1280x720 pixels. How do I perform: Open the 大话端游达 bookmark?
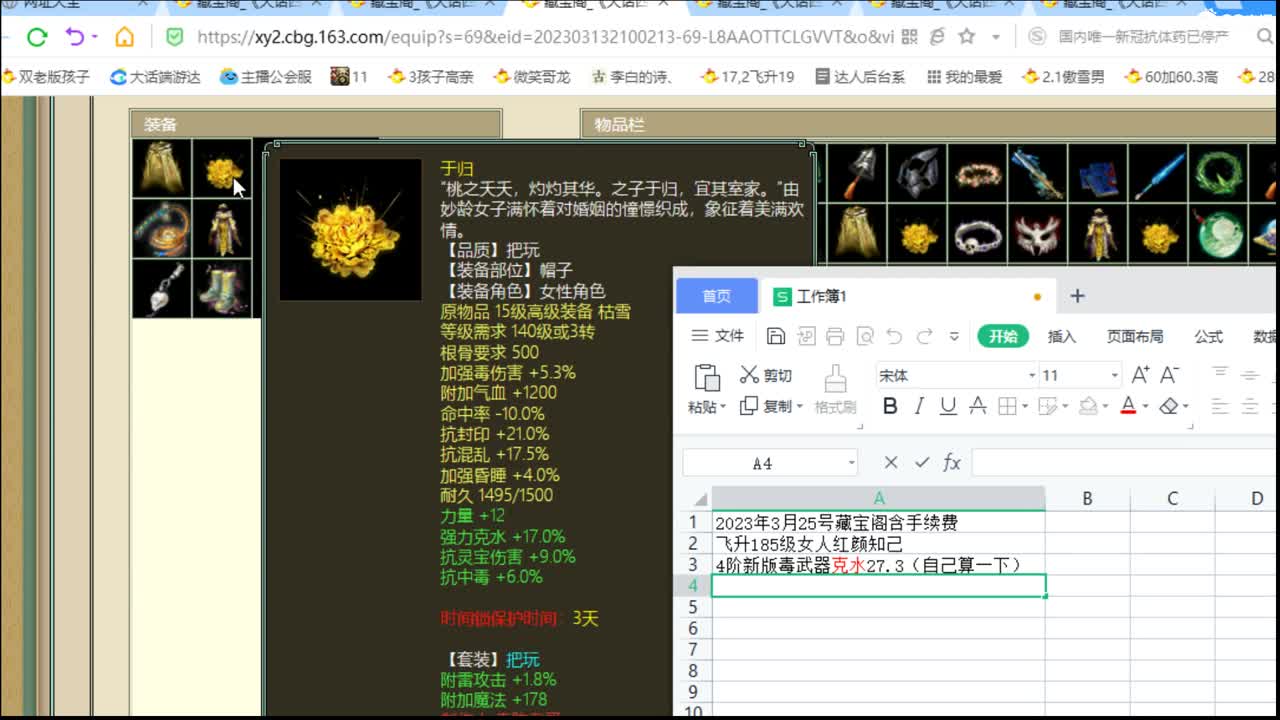[x=155, y=76]
